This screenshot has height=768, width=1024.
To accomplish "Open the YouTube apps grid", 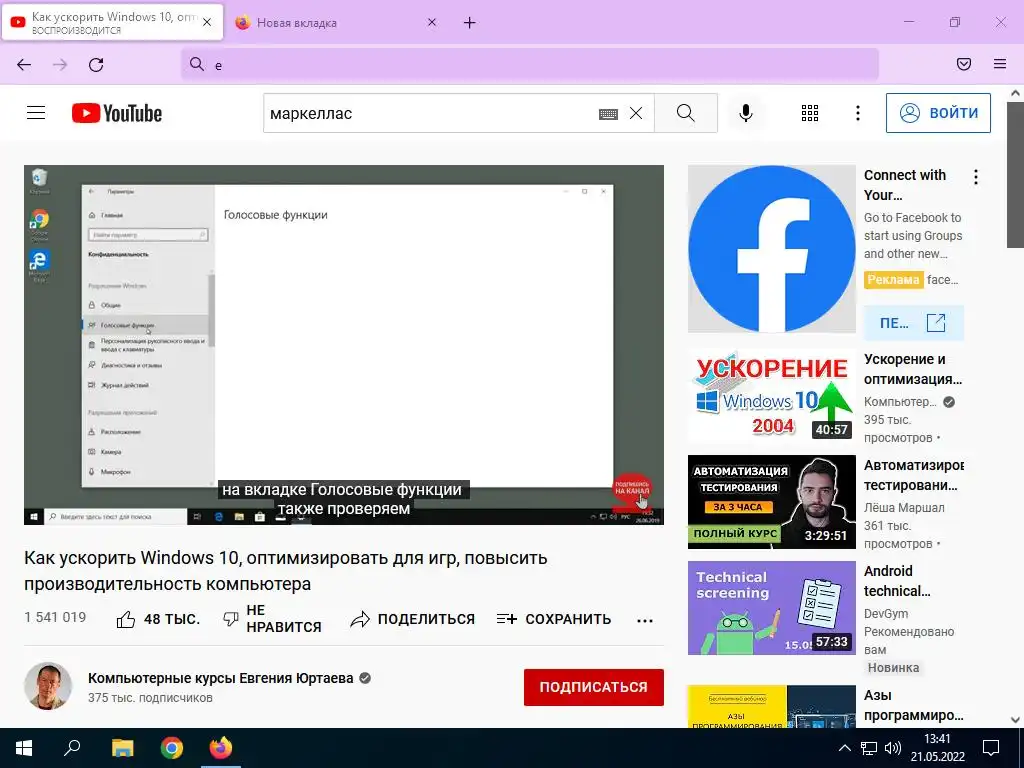I will coord(810,113).
